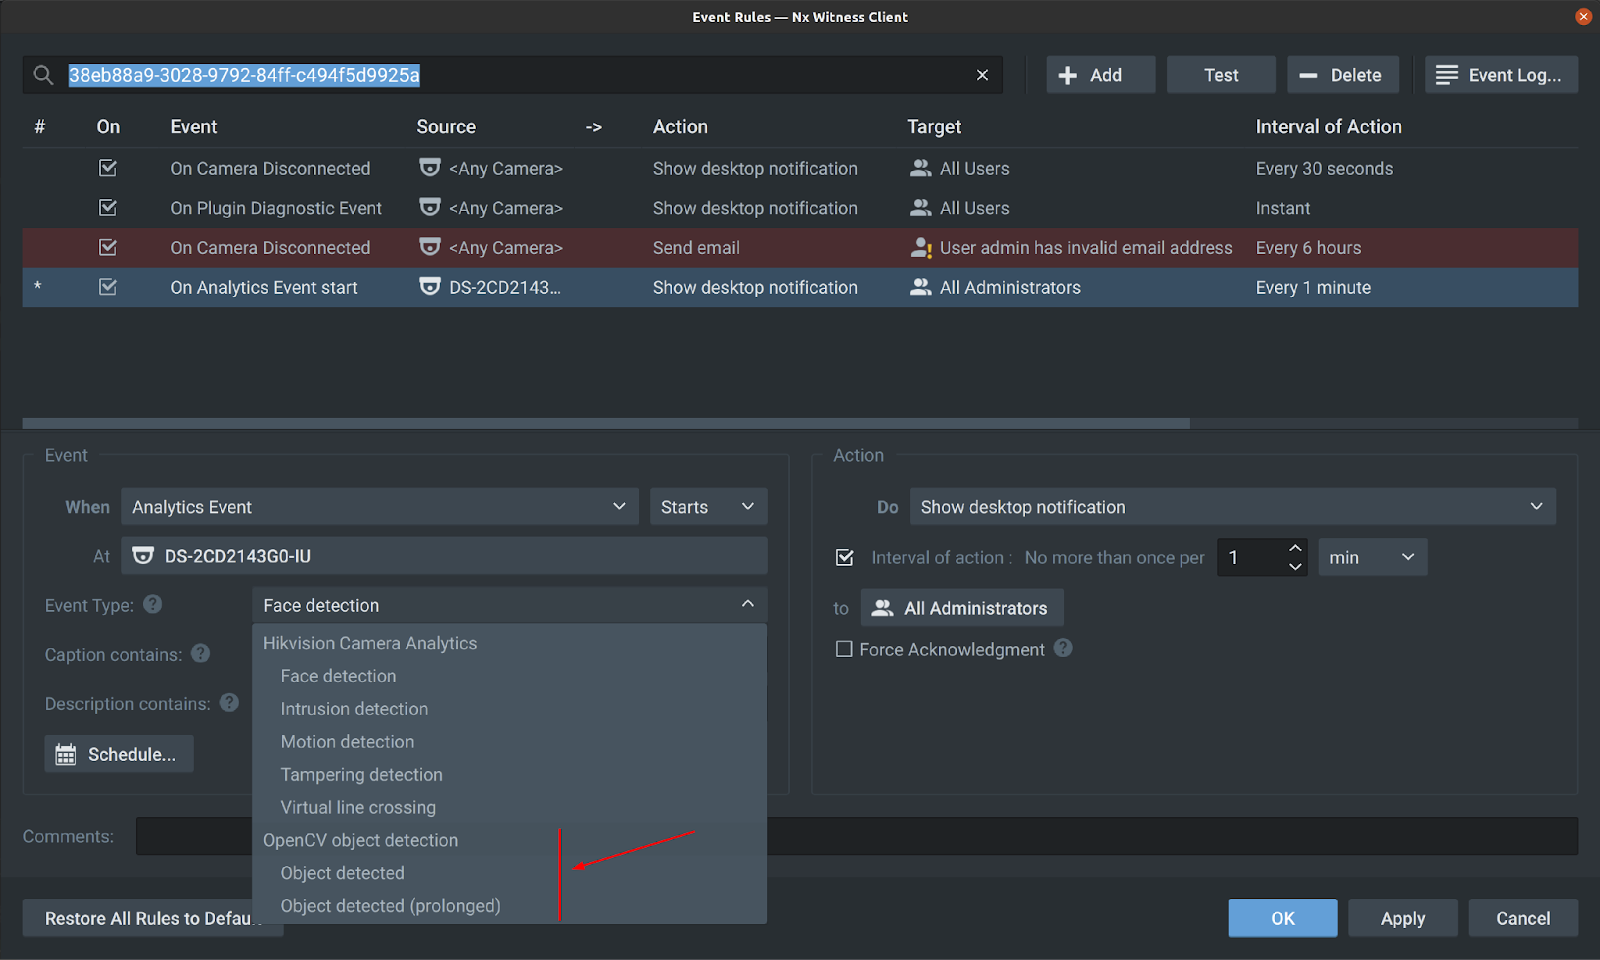The image size is (1600, 960).
Task: Add a new event rule
Action: (x=1100, y=75)
